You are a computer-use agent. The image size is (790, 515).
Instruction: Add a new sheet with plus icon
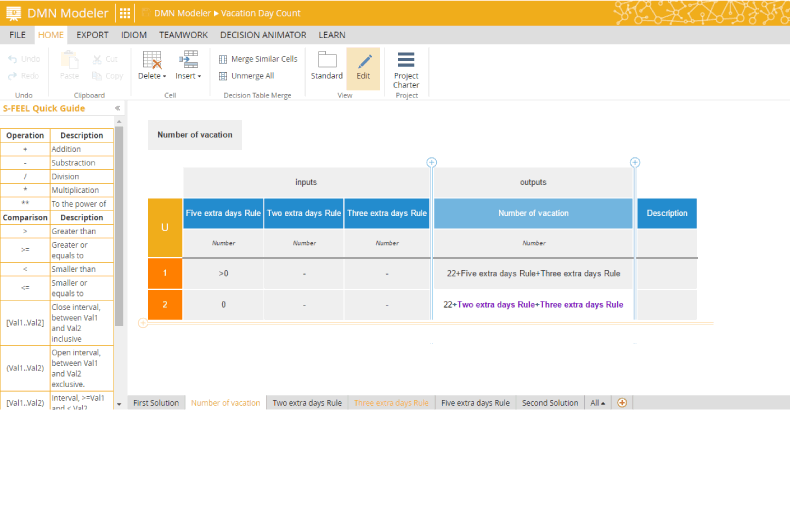pyautogui.click(x=622, y=403)
